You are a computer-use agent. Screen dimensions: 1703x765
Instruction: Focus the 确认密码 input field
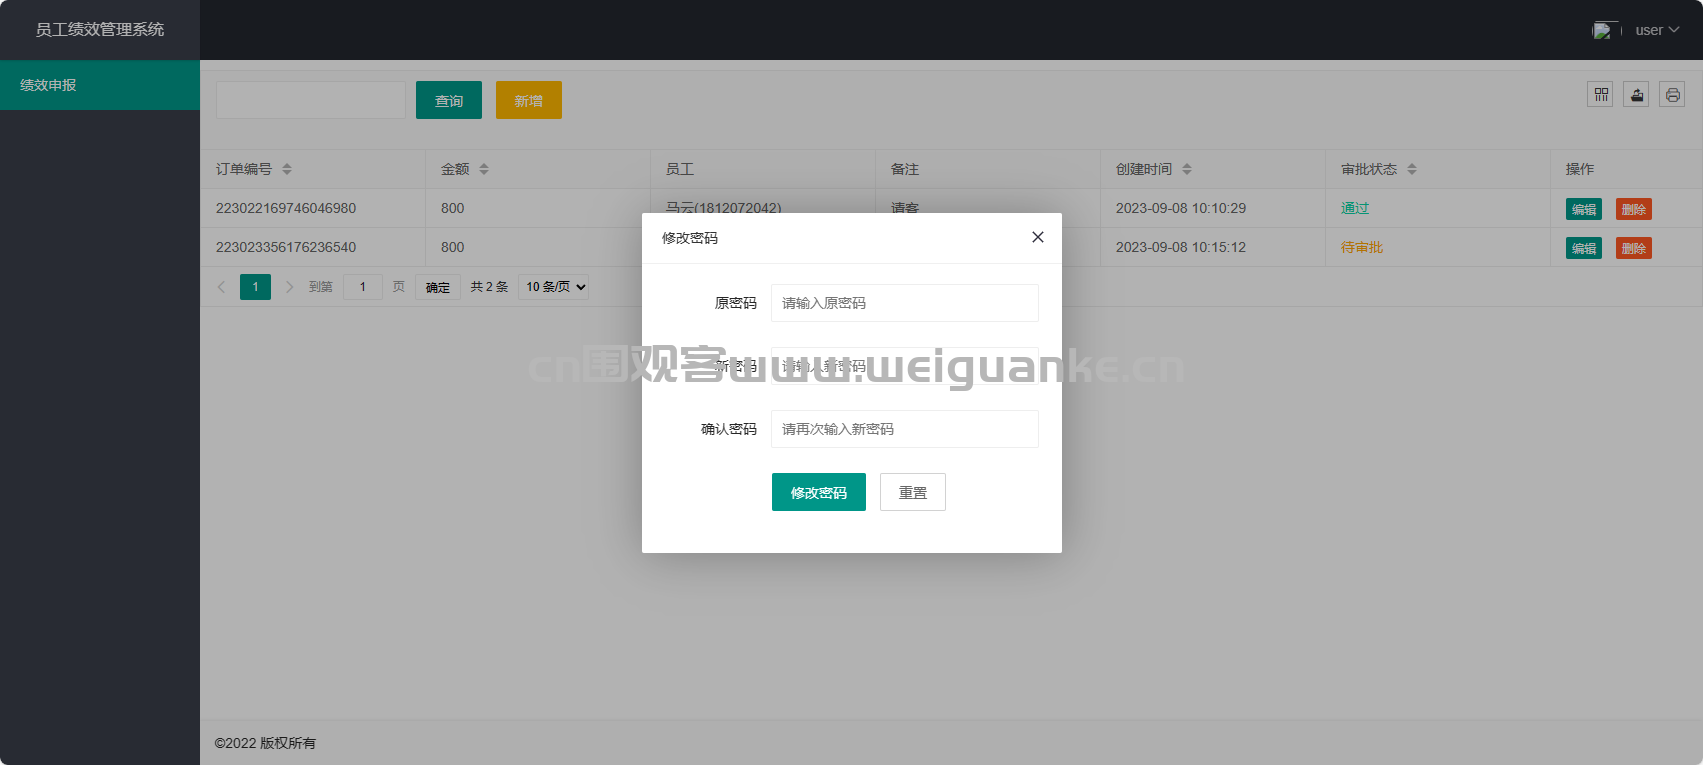pyautogui.click(x=904, y=429)
